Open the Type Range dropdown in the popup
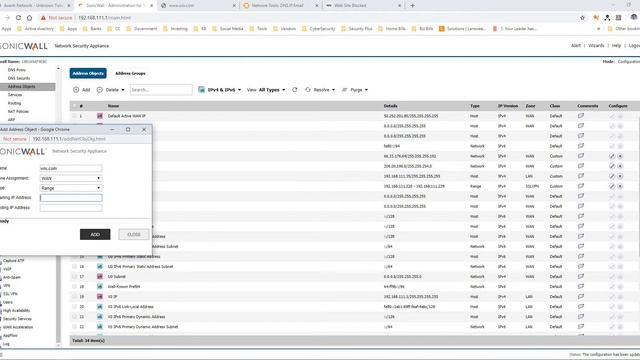 71,188
